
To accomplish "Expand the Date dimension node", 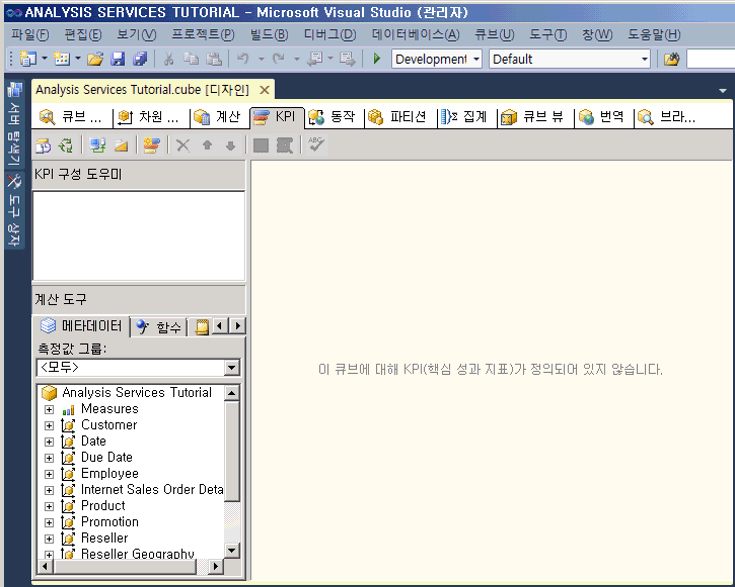I will coord(49,442).
